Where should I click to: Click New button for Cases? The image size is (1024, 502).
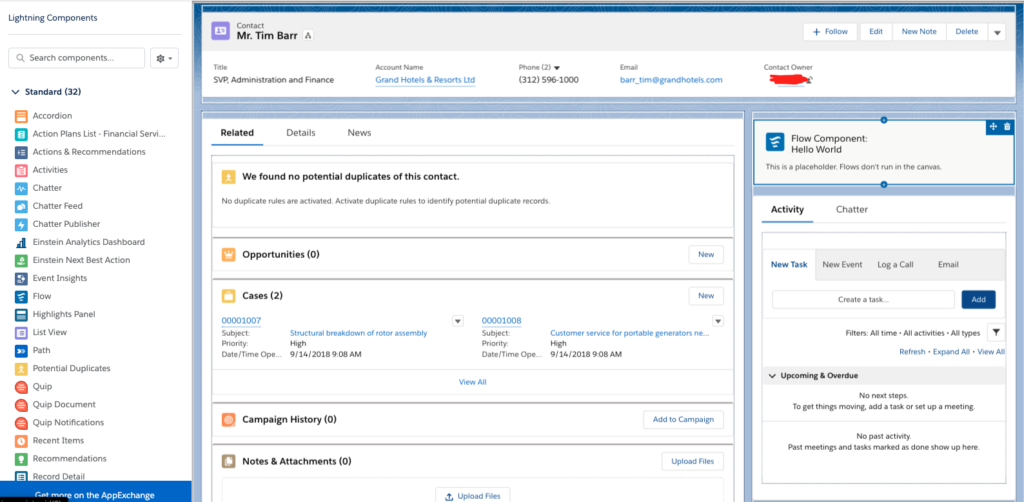tap(706, 296)
